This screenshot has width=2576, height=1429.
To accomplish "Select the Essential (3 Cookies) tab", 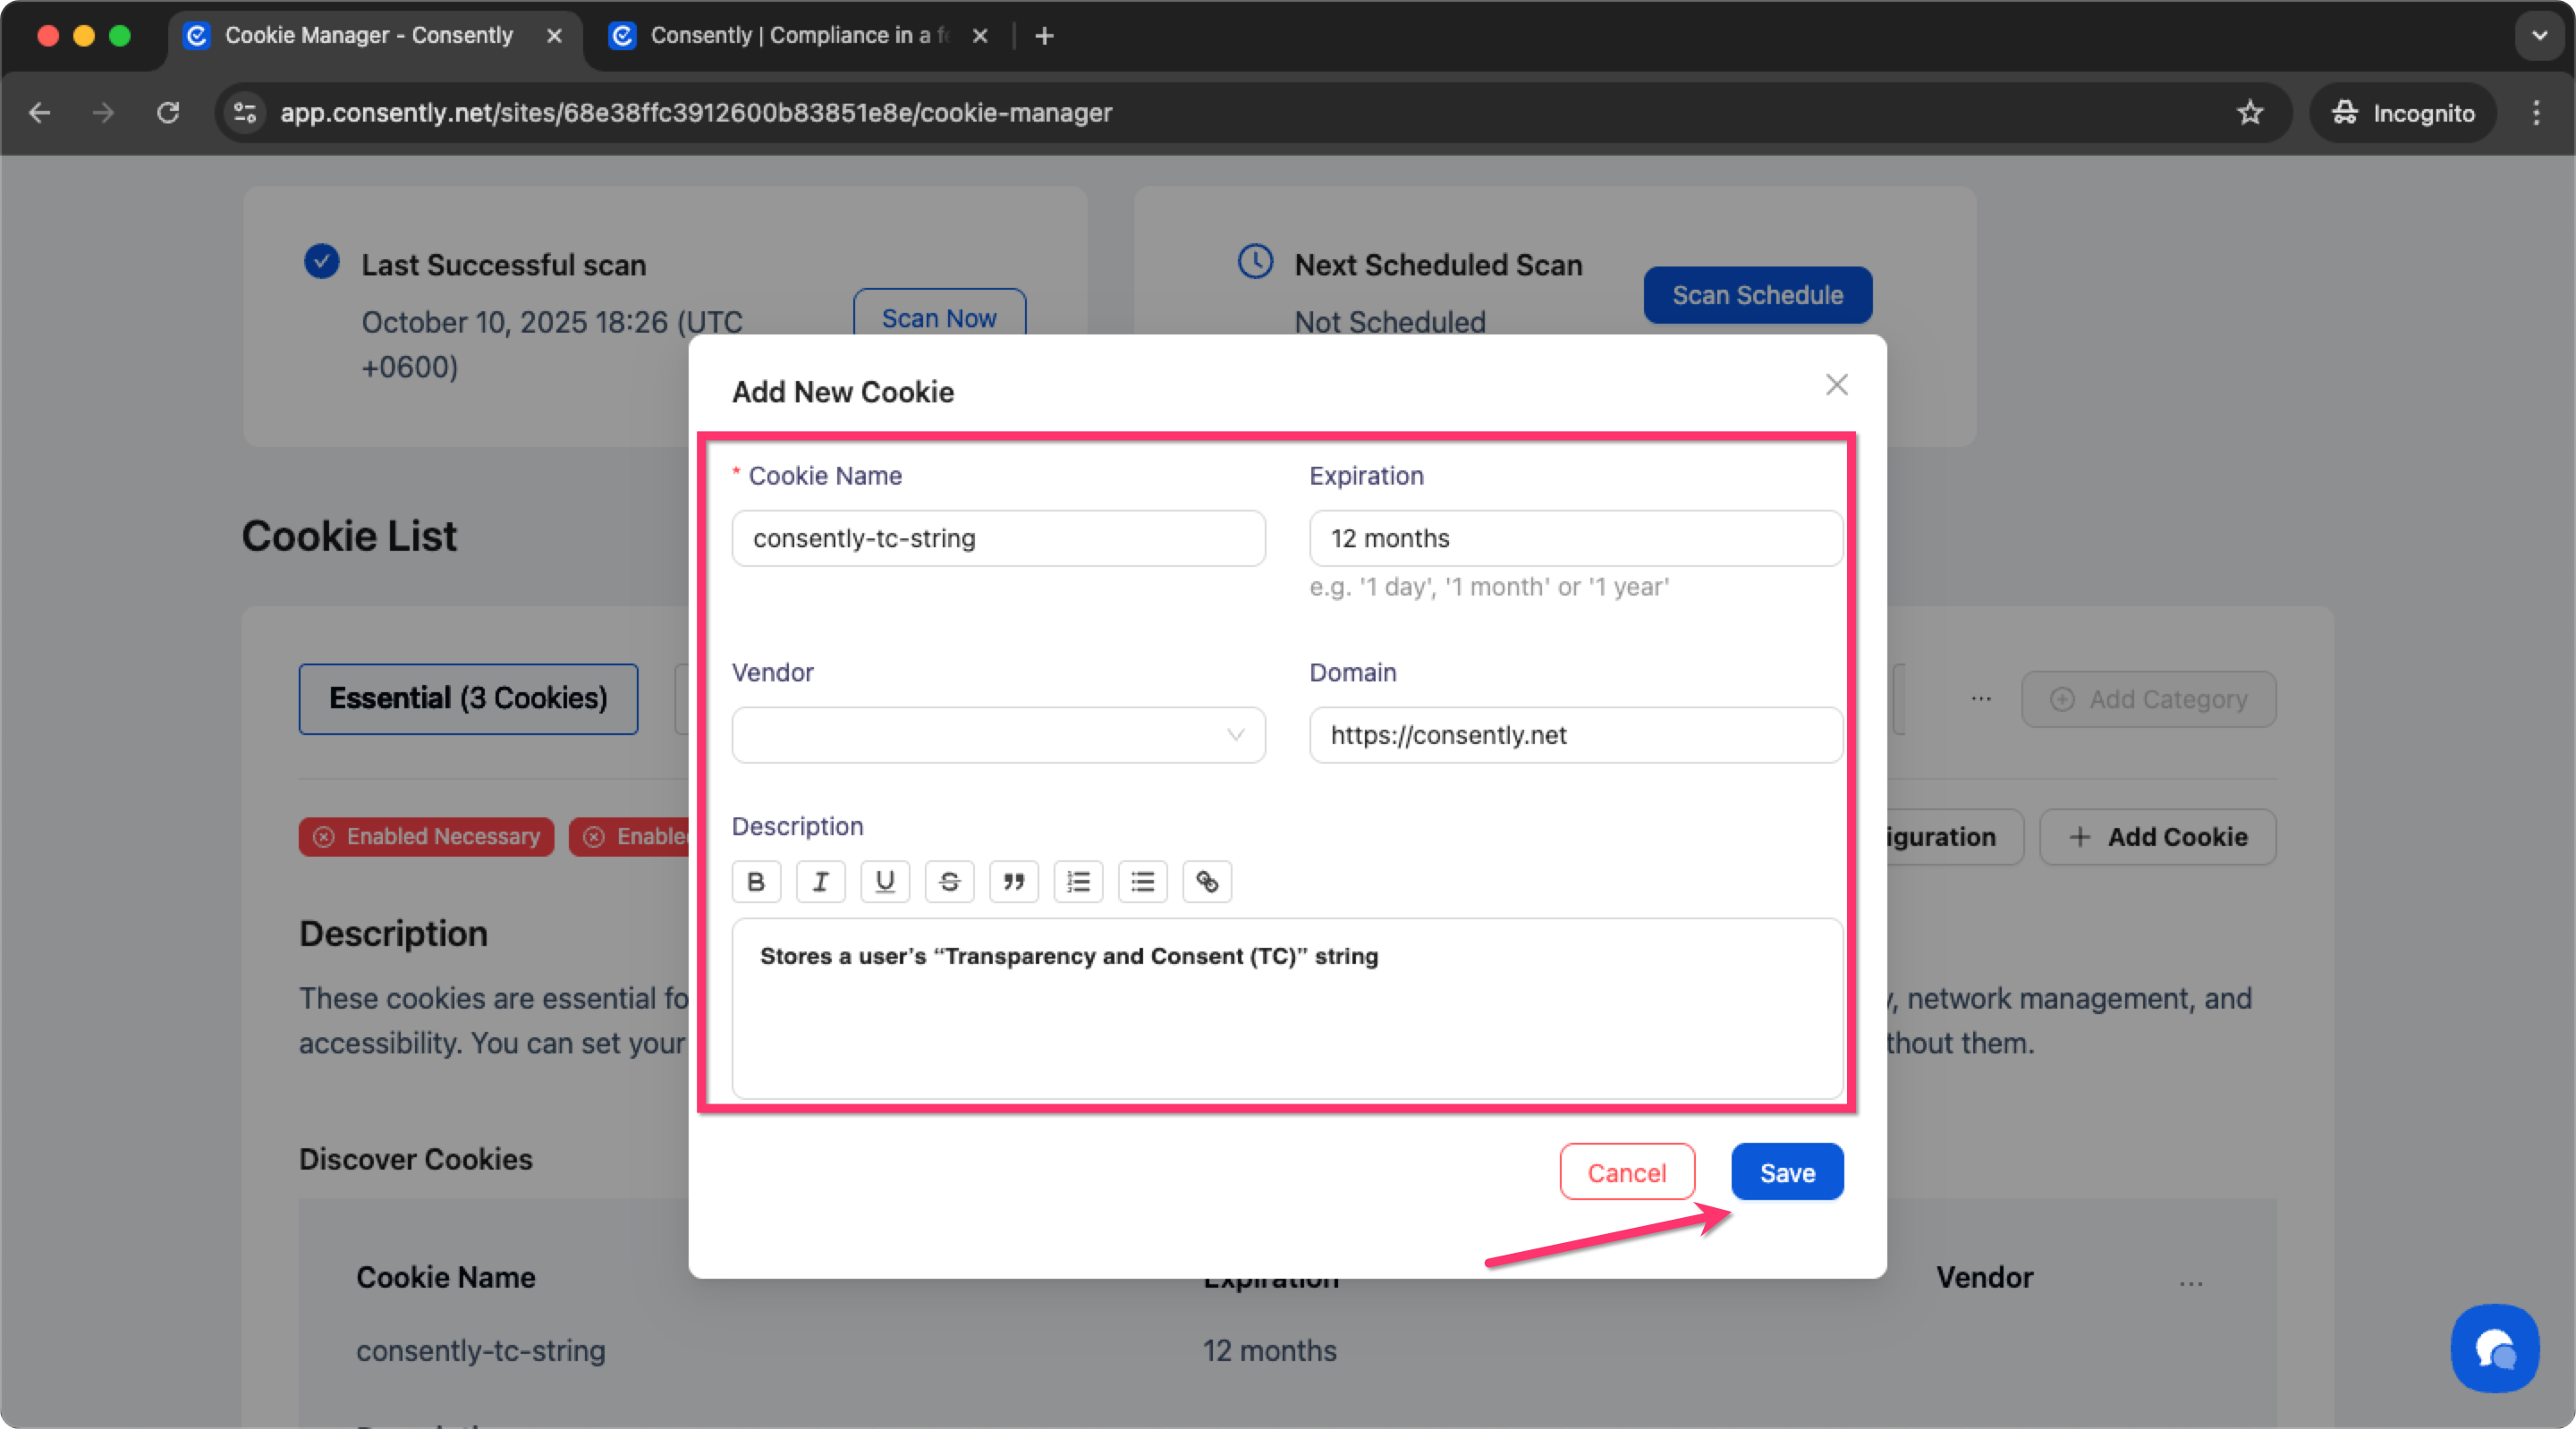I will pyautogui.click(x=468, y=698).
